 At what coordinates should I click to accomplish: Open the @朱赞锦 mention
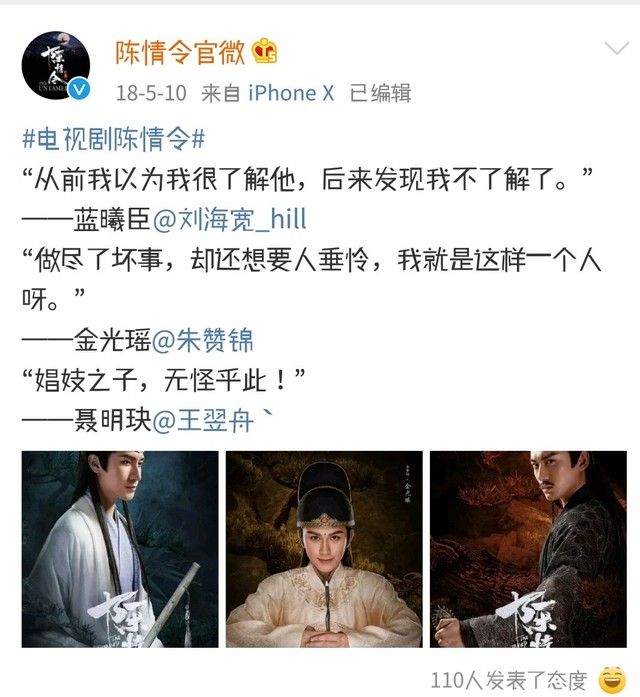pyautogui.click(x=203, y=340)
